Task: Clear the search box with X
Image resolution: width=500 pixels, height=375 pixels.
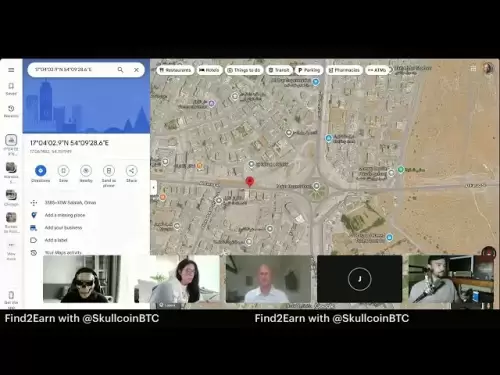Action: click(x=136, y=70)
